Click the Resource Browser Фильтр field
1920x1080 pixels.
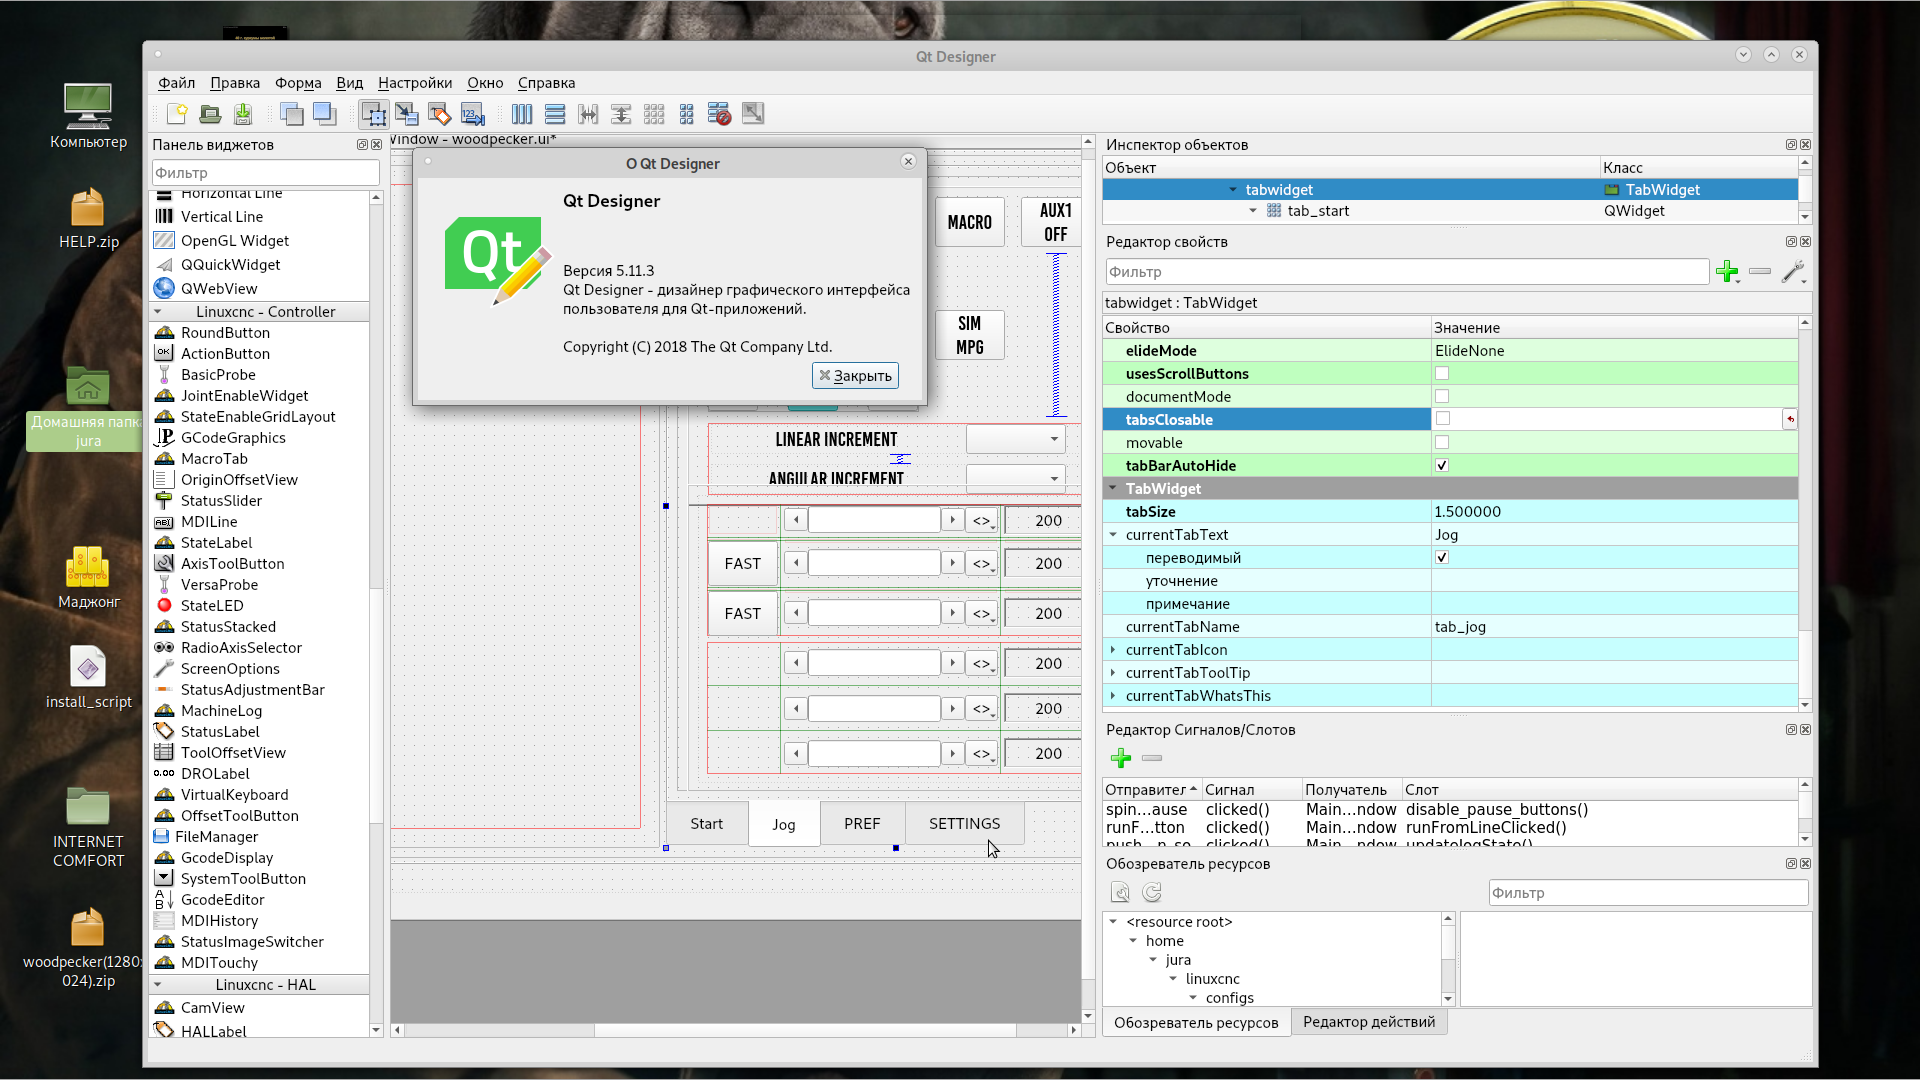(x=1648, y=892)
